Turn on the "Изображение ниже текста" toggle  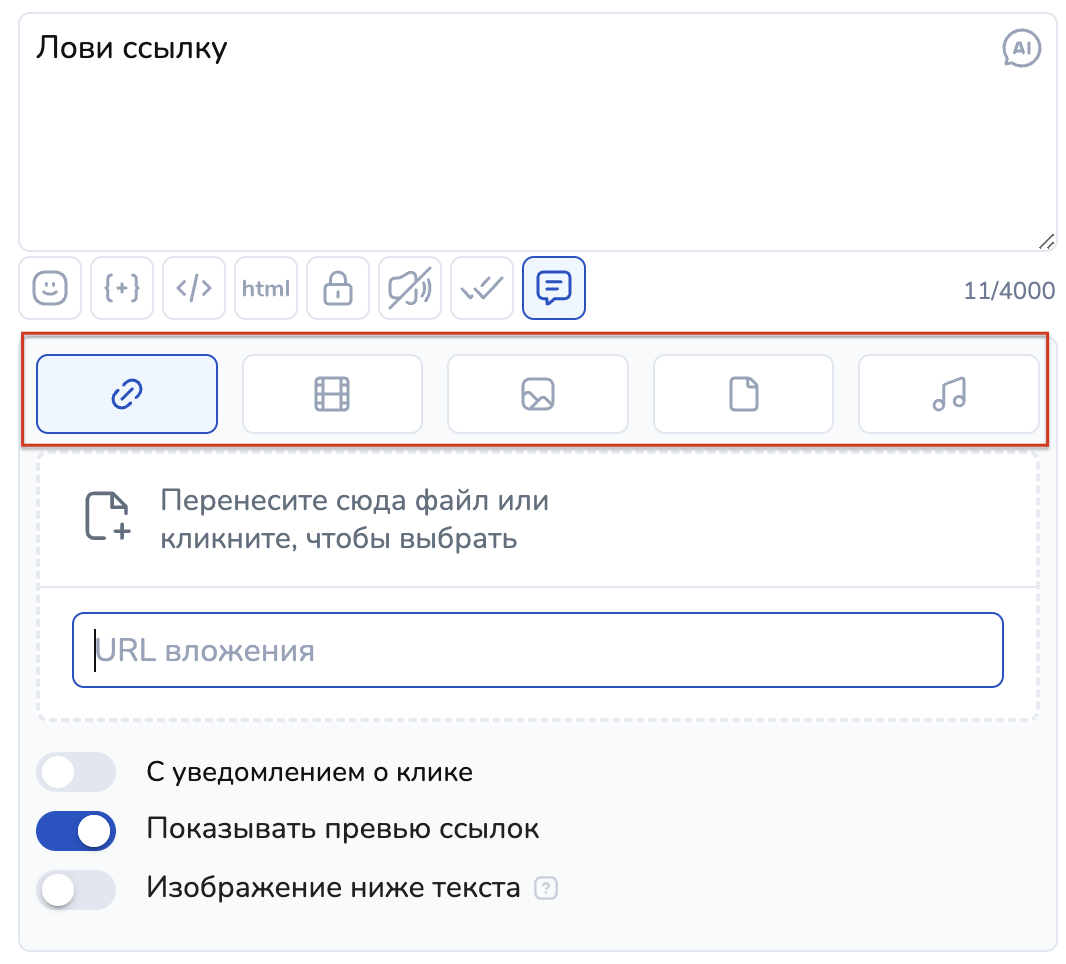click(76, 889)
